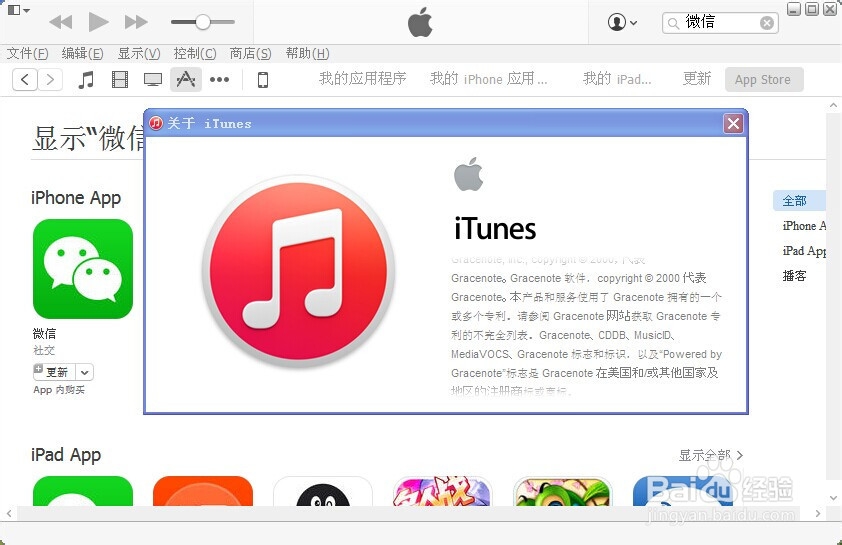Open the 编辑(E) menu
Image resolution: width=842 pixels, height=545 pixels.
tap(82, 53)
